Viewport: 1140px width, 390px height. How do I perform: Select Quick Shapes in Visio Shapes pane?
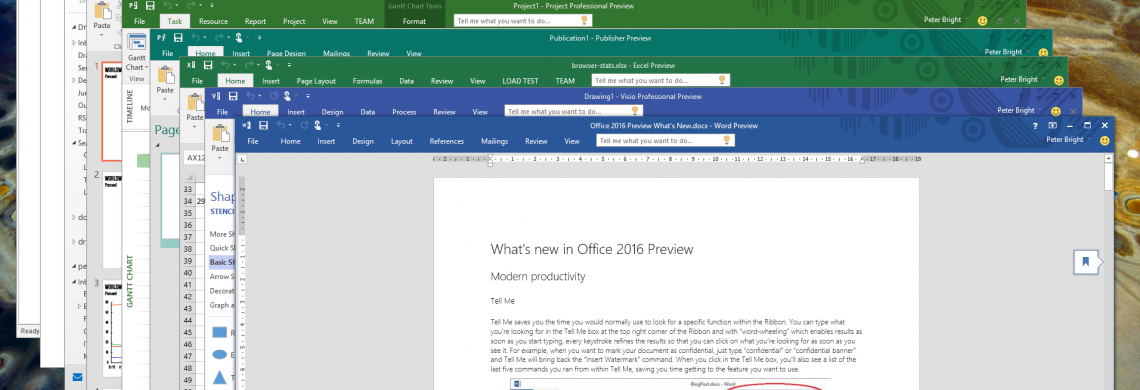click(x=222, y=247)
